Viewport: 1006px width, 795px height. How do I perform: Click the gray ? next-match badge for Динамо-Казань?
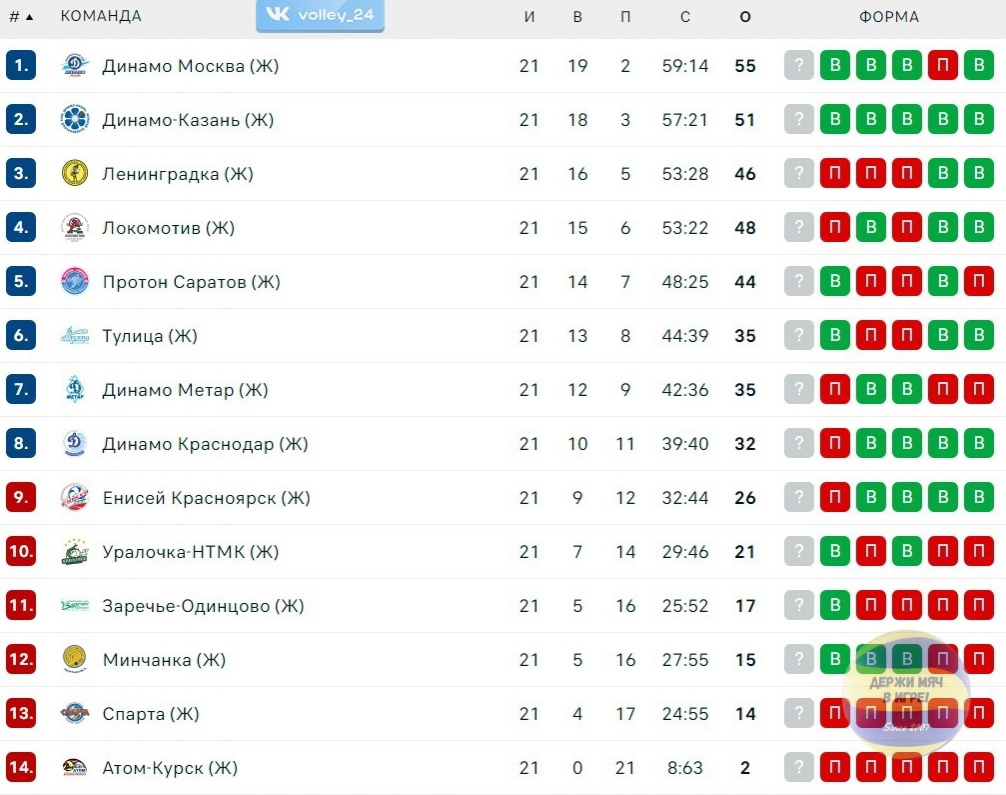click(x=799, y=119)
